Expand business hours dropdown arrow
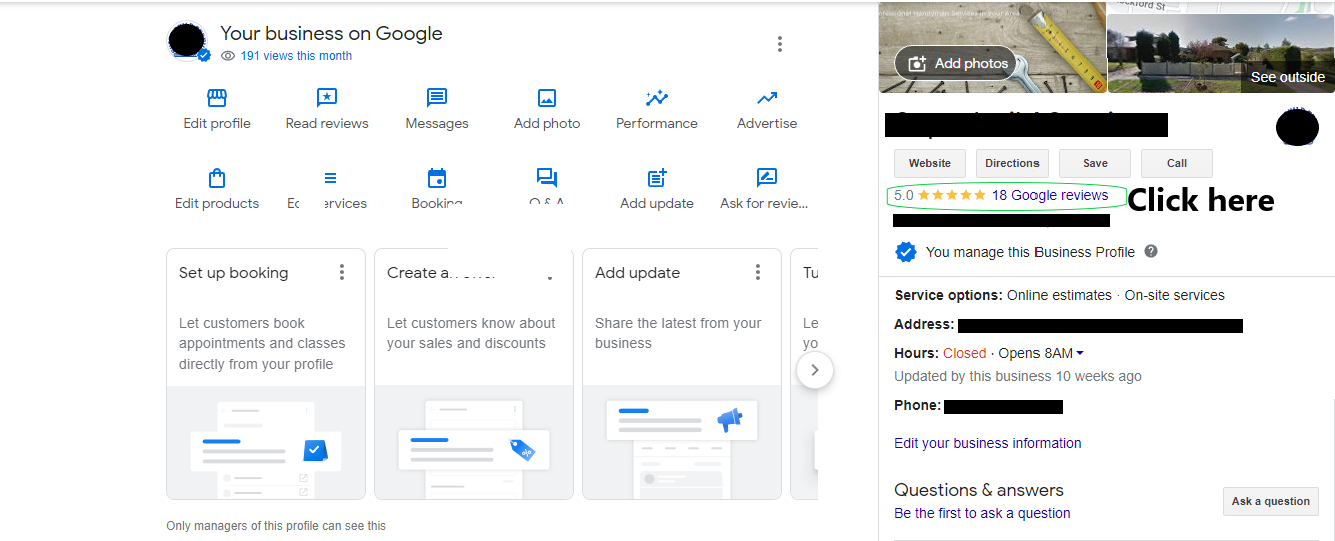 point(1080,353)
